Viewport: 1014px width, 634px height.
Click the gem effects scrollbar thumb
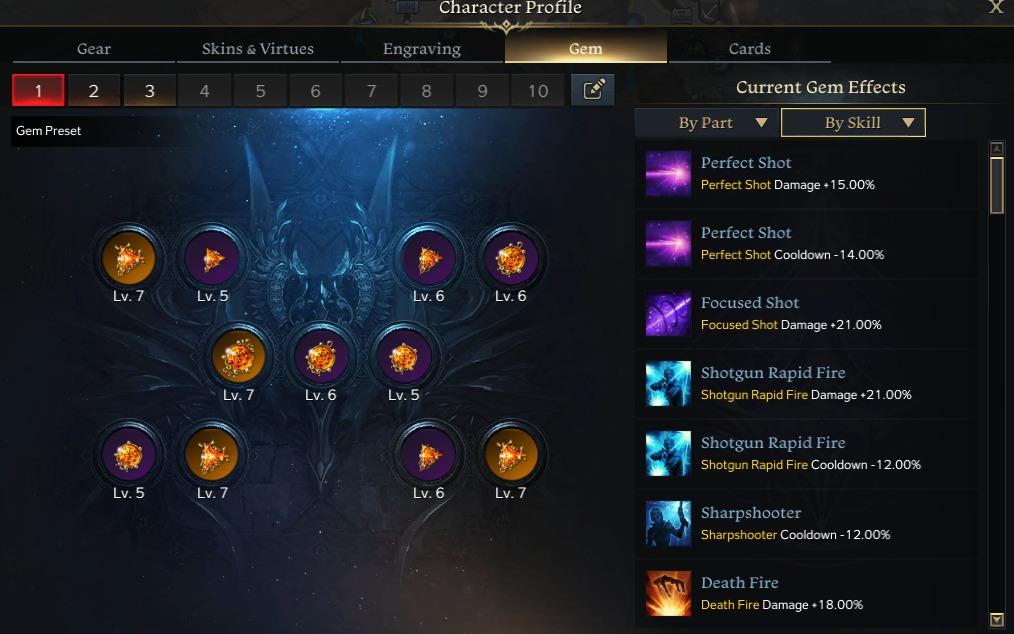tap(997, 185)
